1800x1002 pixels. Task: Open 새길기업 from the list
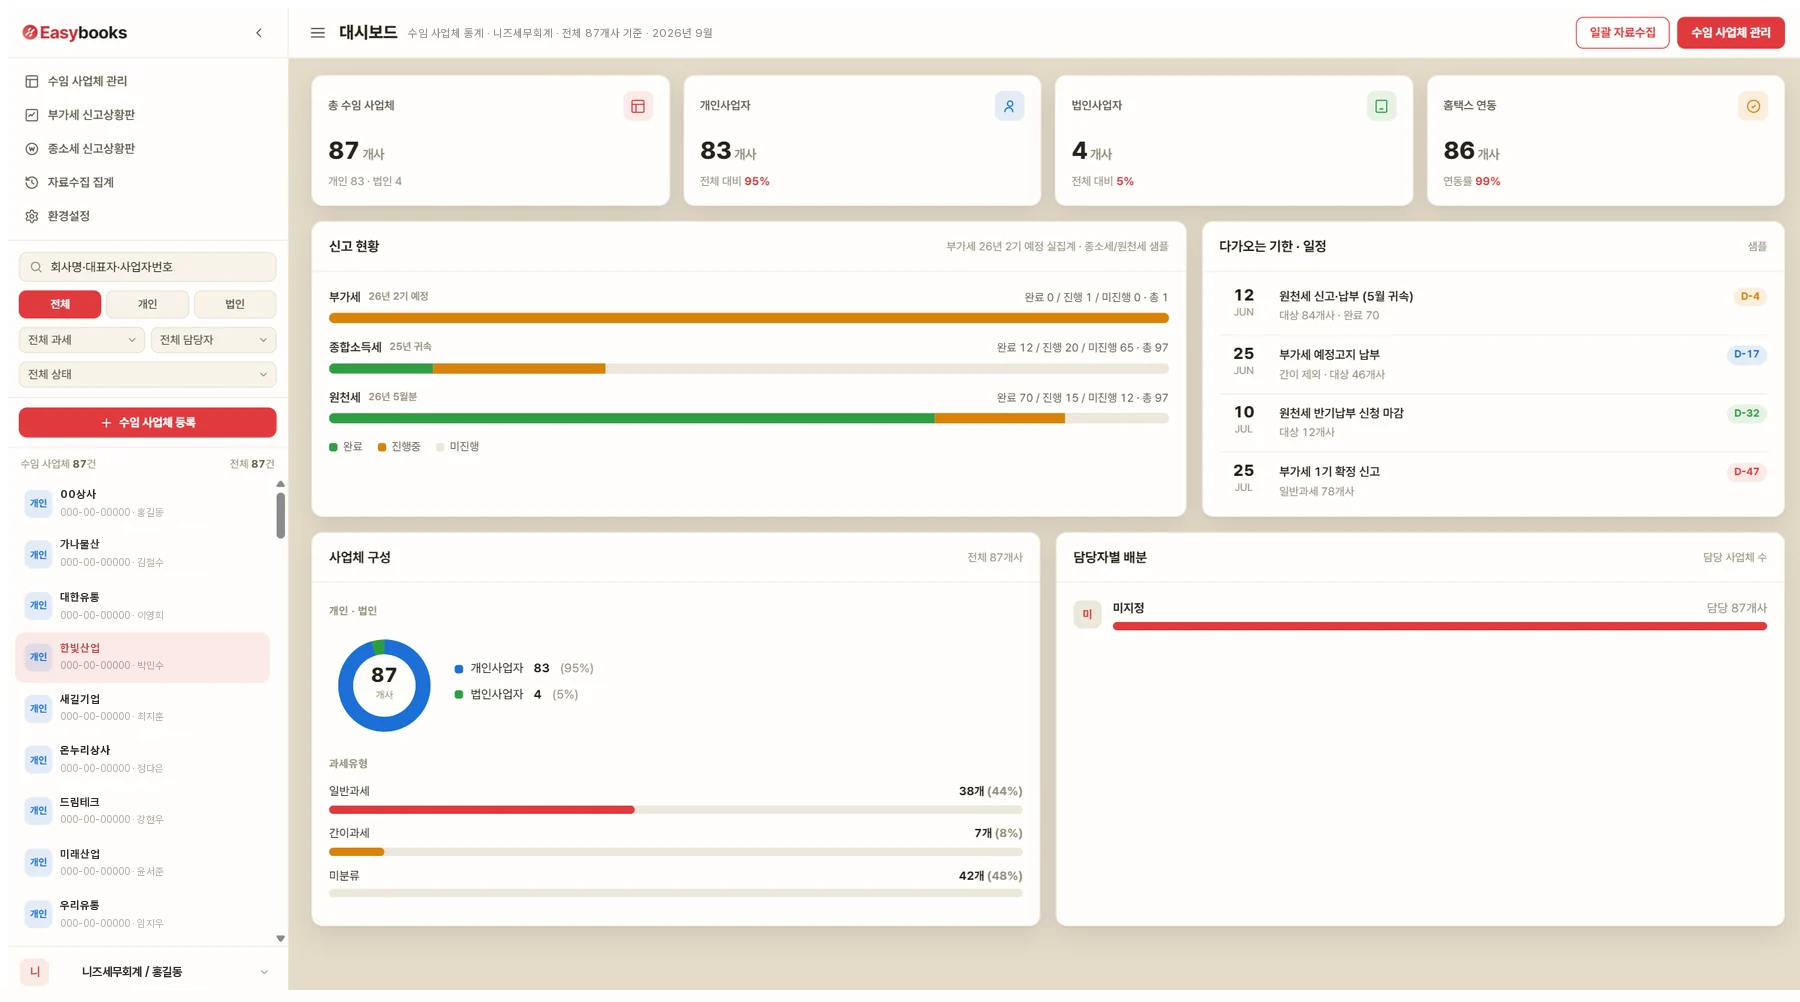pos(143,708)
